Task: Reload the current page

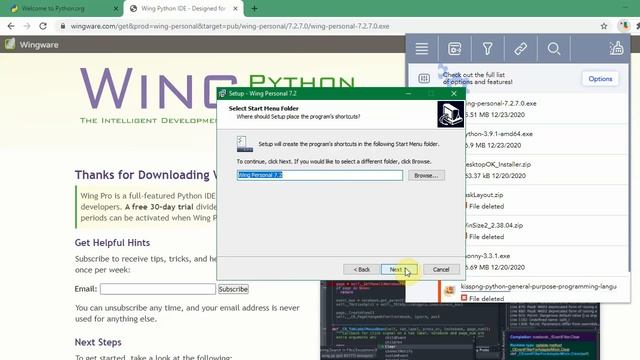Action: (43, 26)
